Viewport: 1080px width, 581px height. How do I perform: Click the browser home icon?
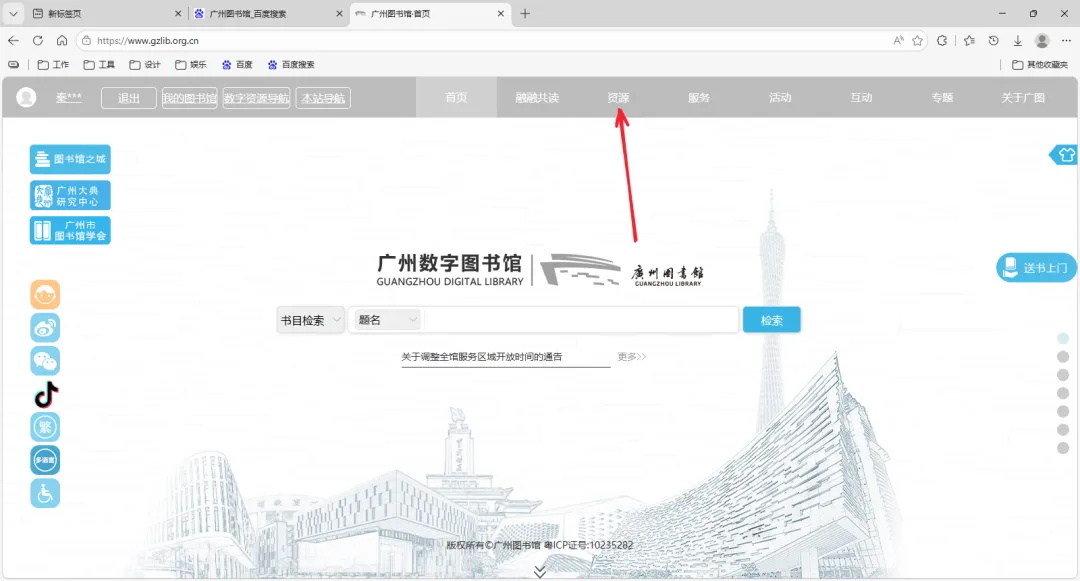point(62,41)
